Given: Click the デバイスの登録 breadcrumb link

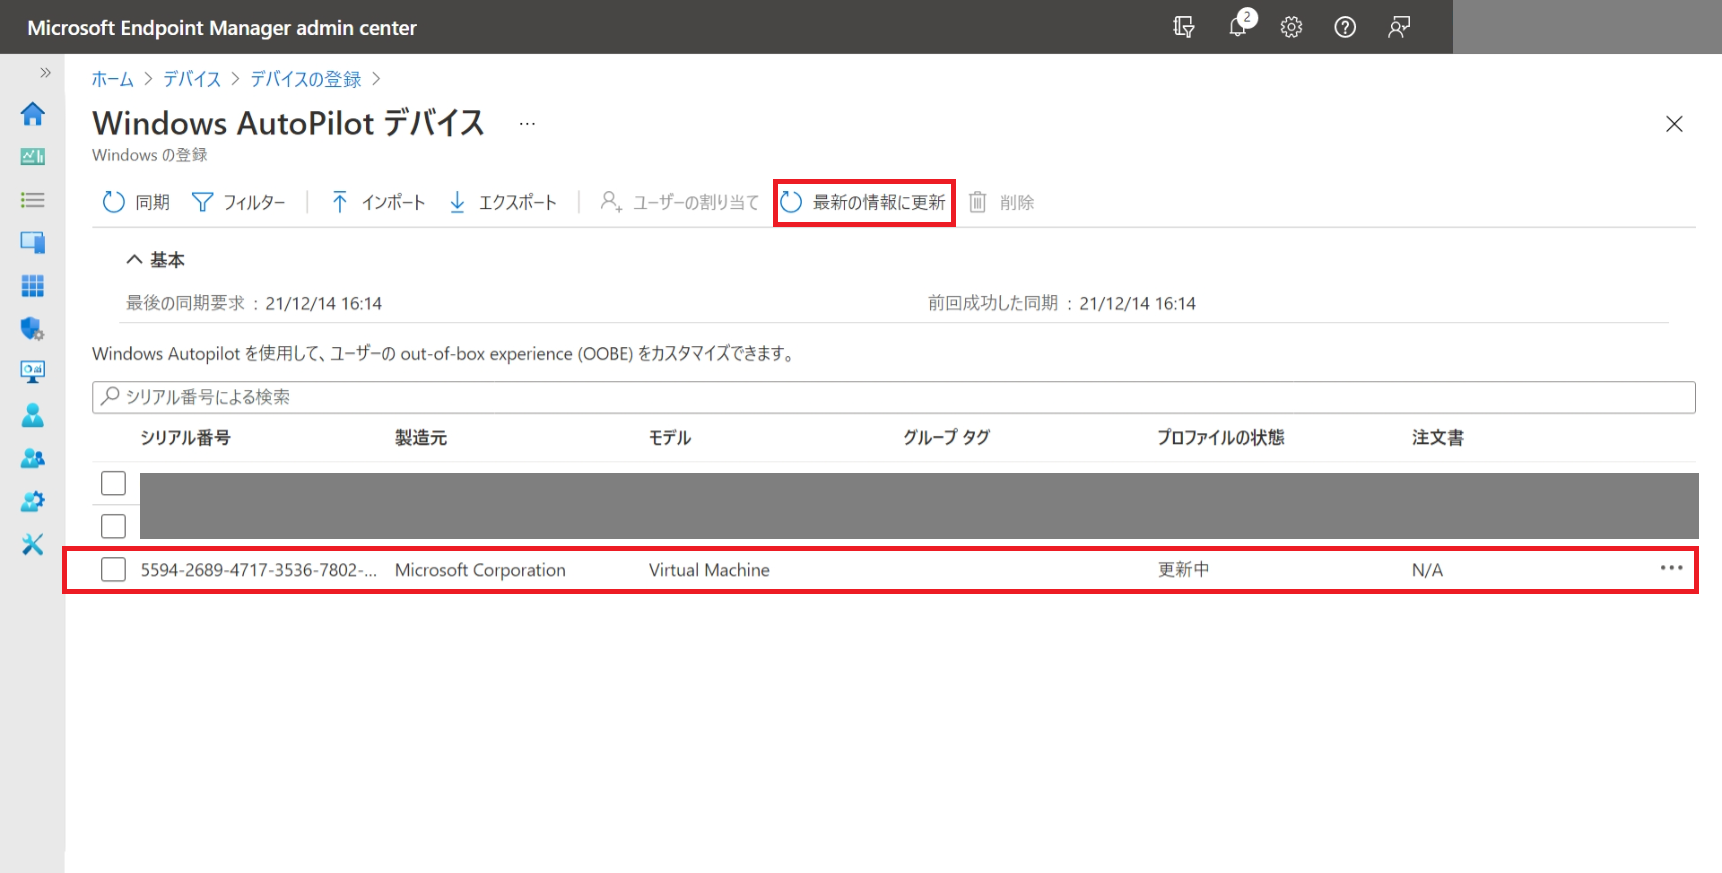Looking at the screenshot, I should coord(305,79).
